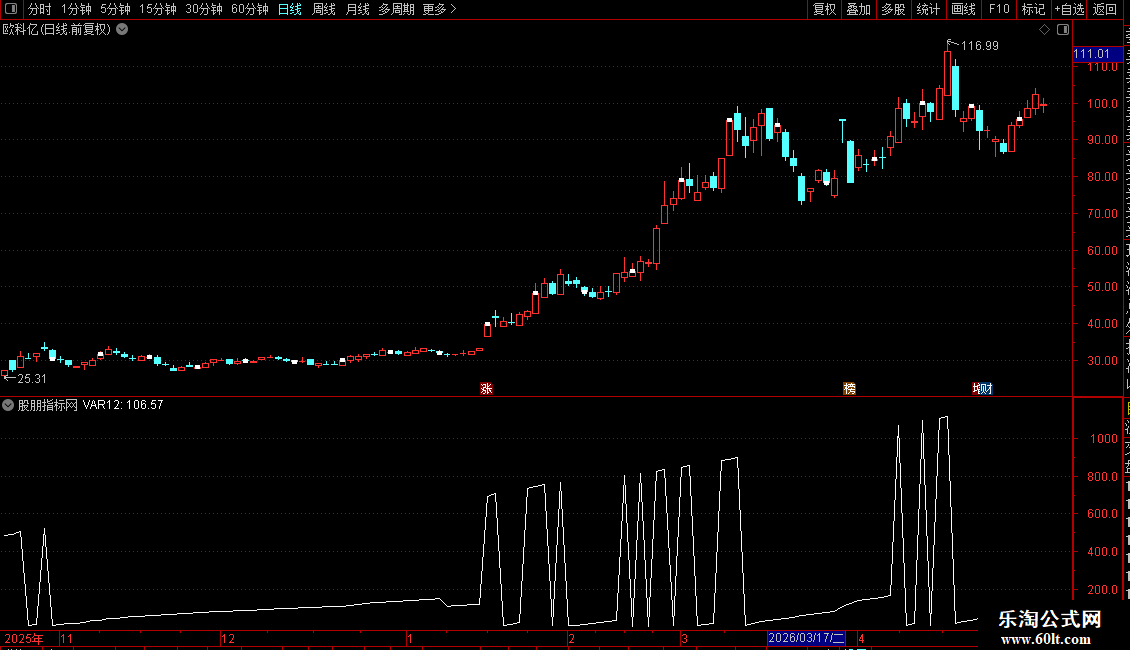
Task: Open dropdown beside 股朋指标网 indicator
Action: pyautogui.click(x=8, y=405)
